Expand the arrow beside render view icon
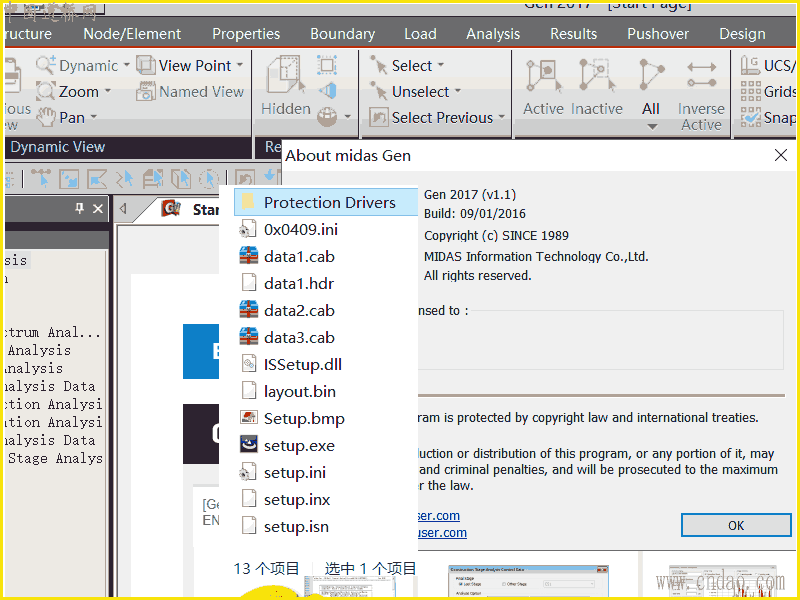This screenshot has height=600, width=800. tap(347, 117)
